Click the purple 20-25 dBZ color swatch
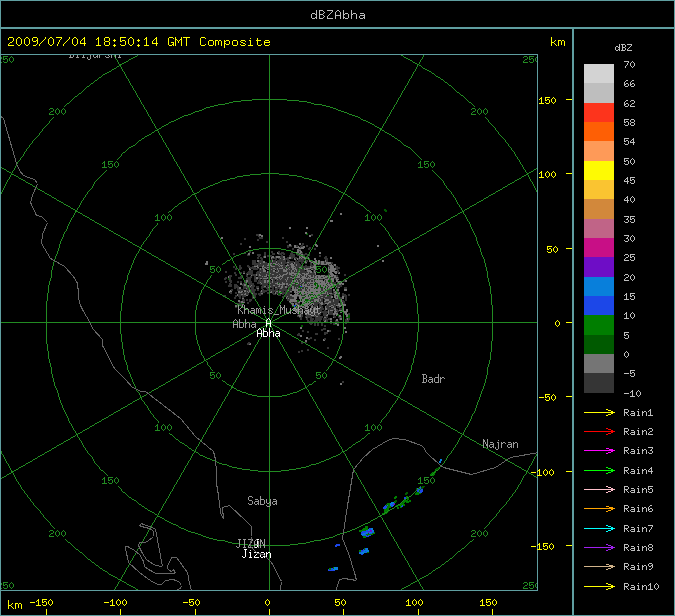Screen dimensions: 675x616 [x=599, y=267]
